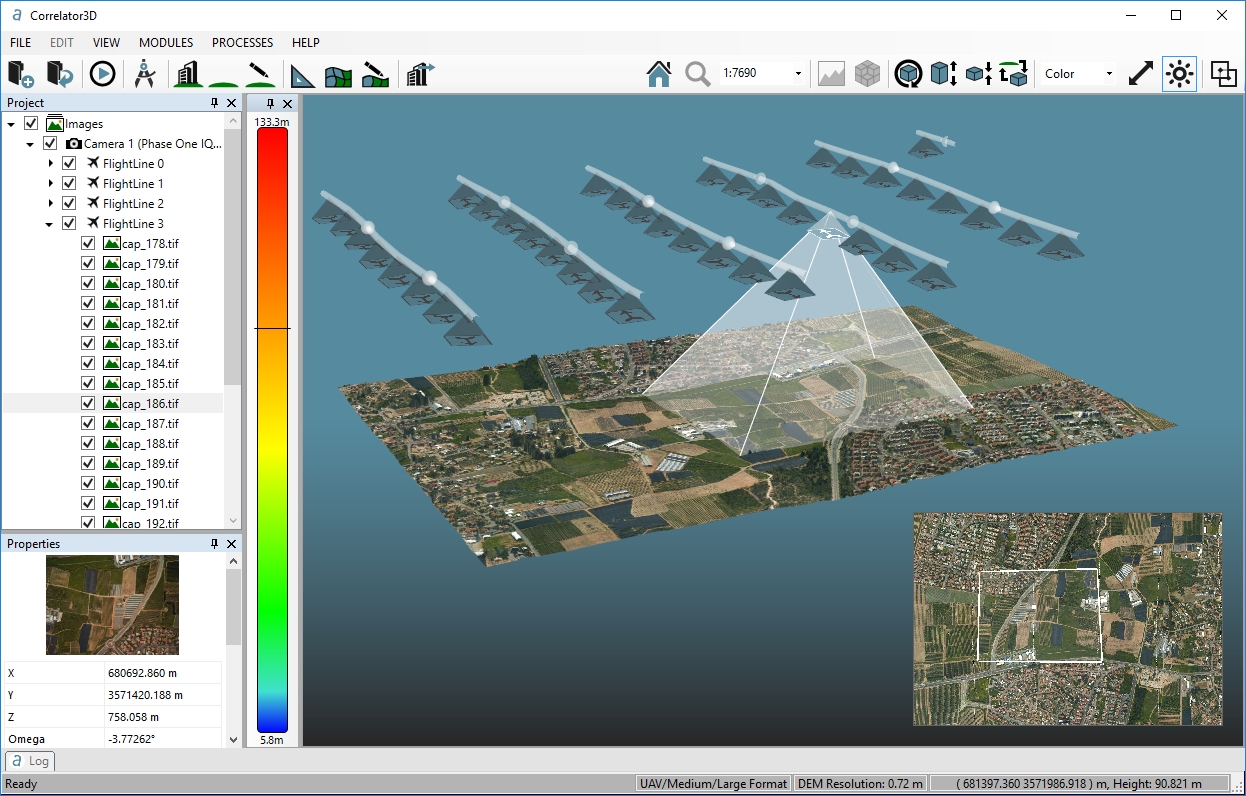The image size is (1246, 796).
Task: Click the elevation color scale legend
Action: pos(271,430)
